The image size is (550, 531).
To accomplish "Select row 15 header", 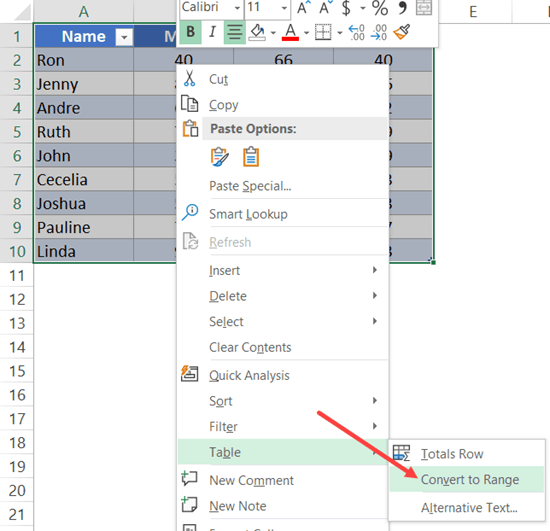I will click(x=17, y=371).
